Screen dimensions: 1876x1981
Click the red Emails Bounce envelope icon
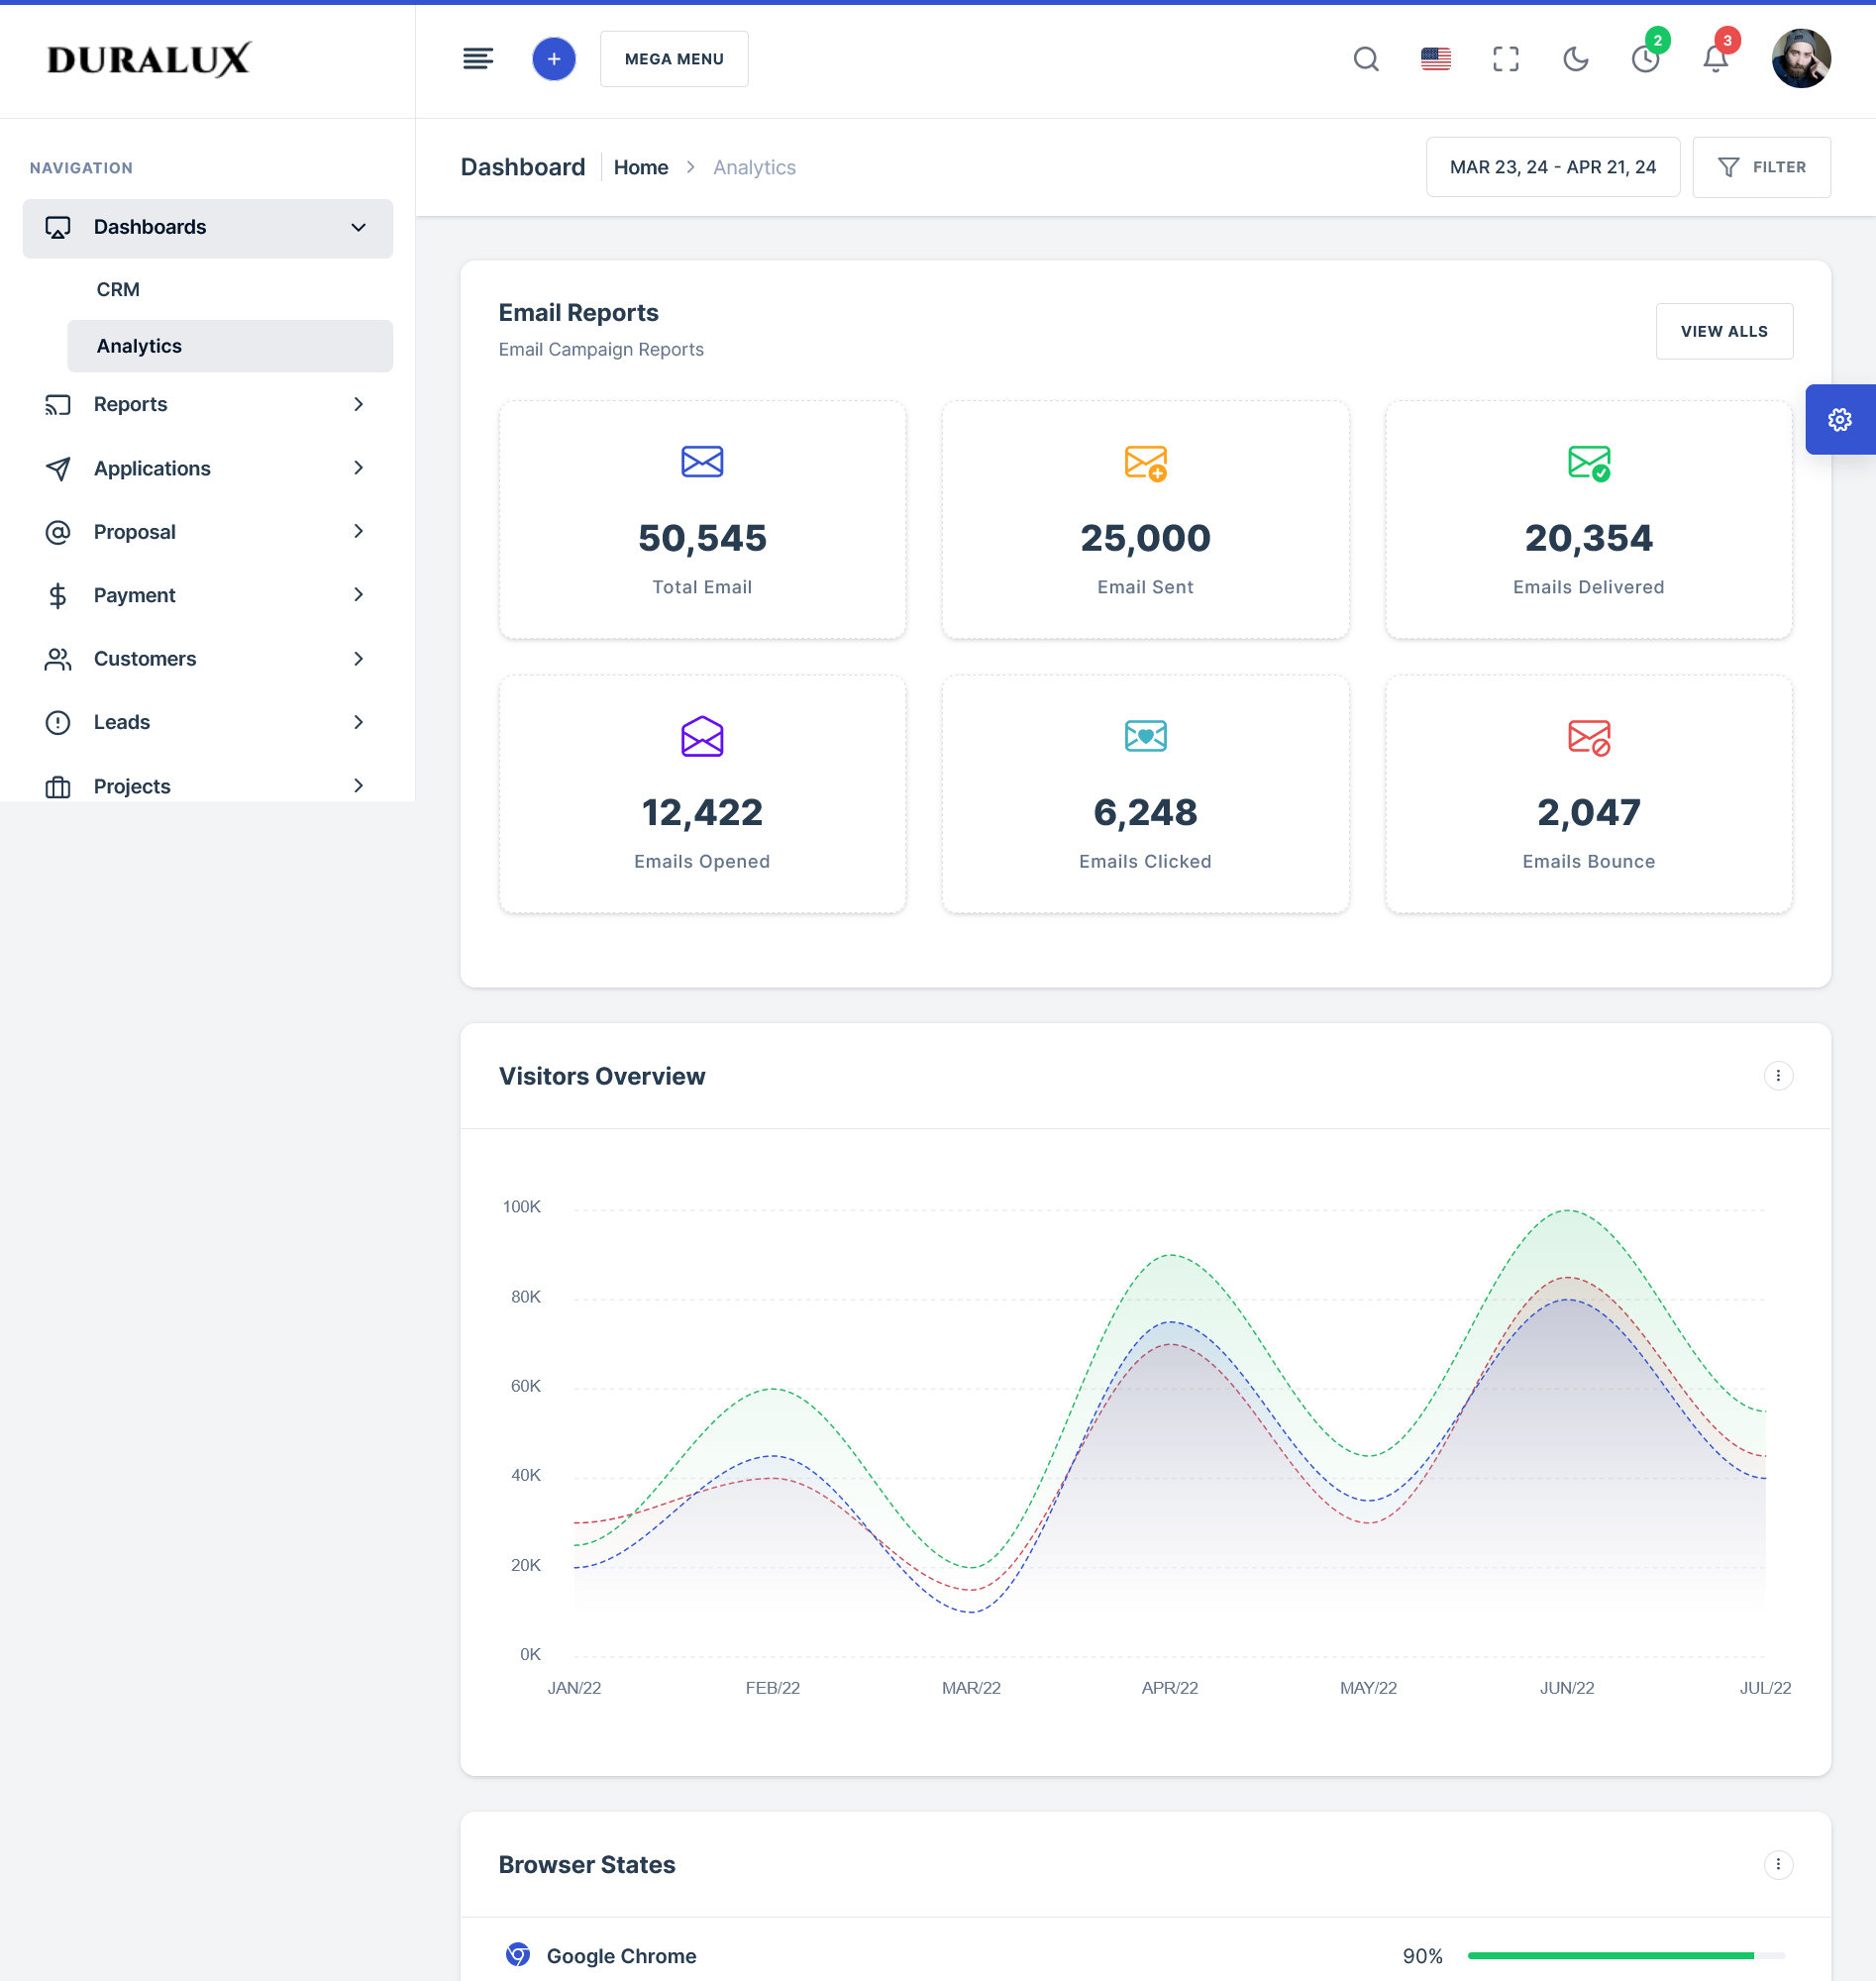point(1589,737)
